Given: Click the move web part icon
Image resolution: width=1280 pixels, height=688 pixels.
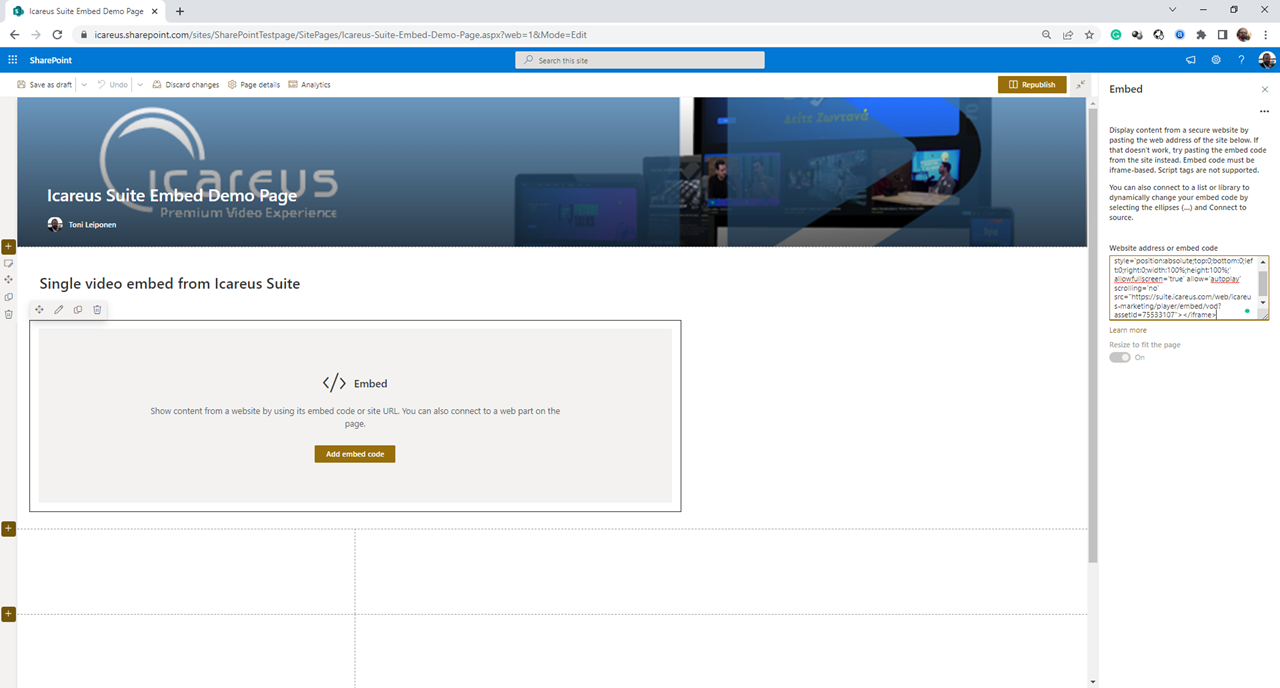Looking at the screenshot, I should 39,310.
